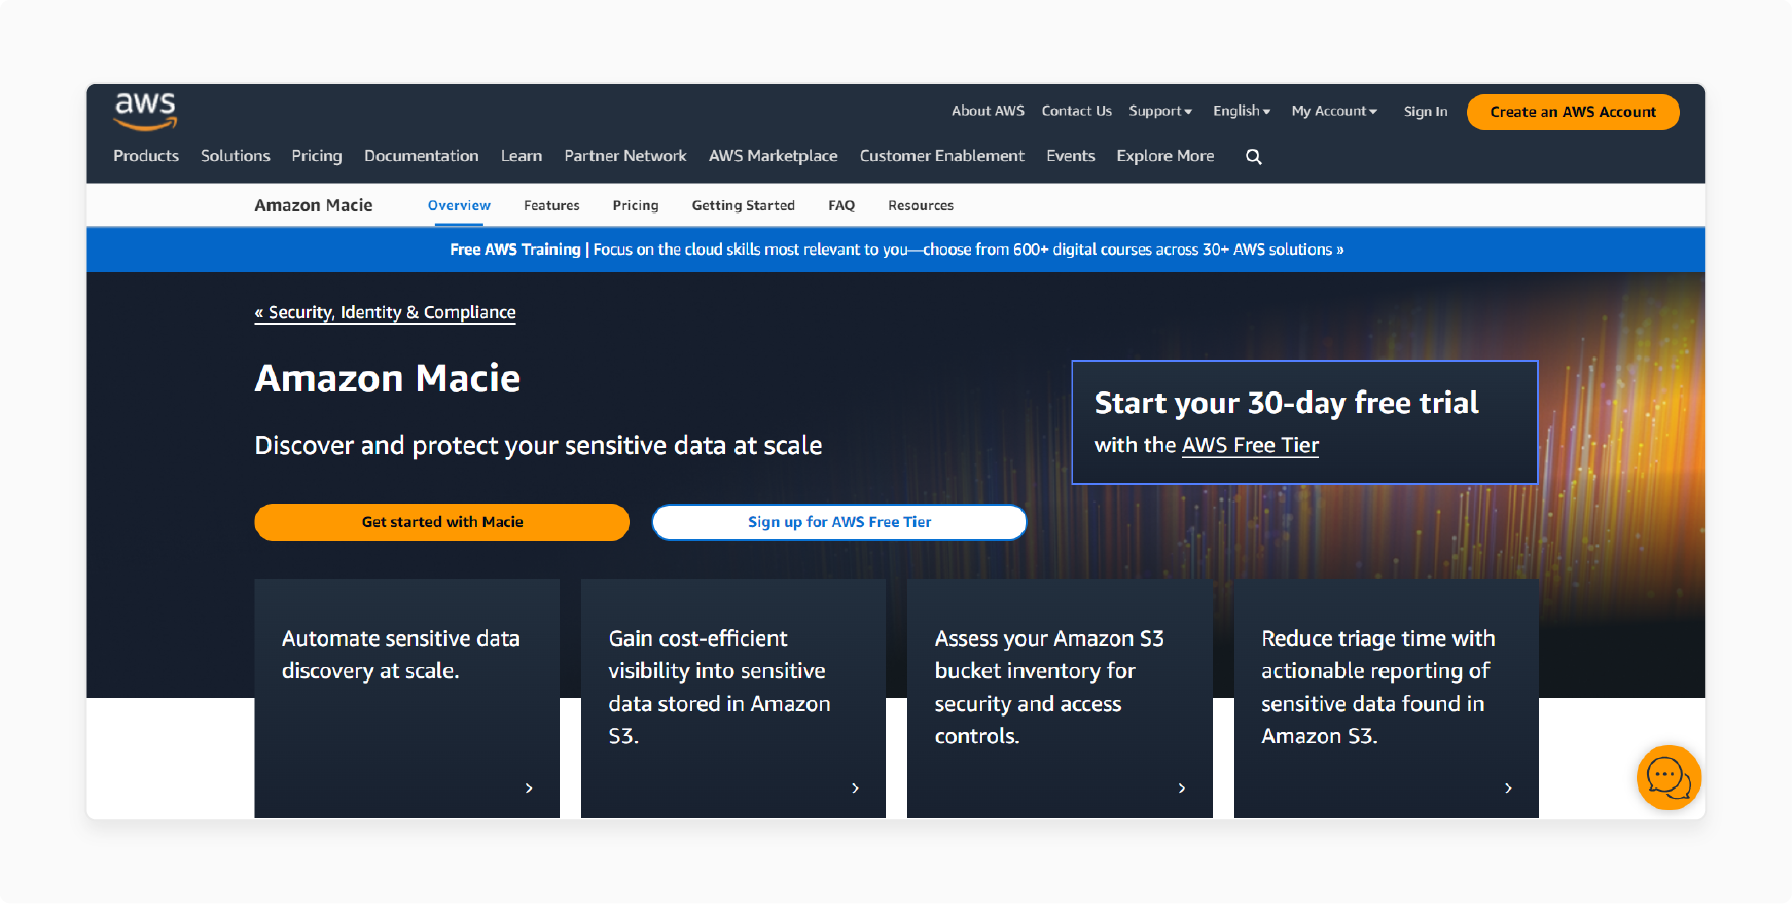The image size is (1792, 904).
Task: Open the Explore More menu item
Action: tap(1165, 156)
